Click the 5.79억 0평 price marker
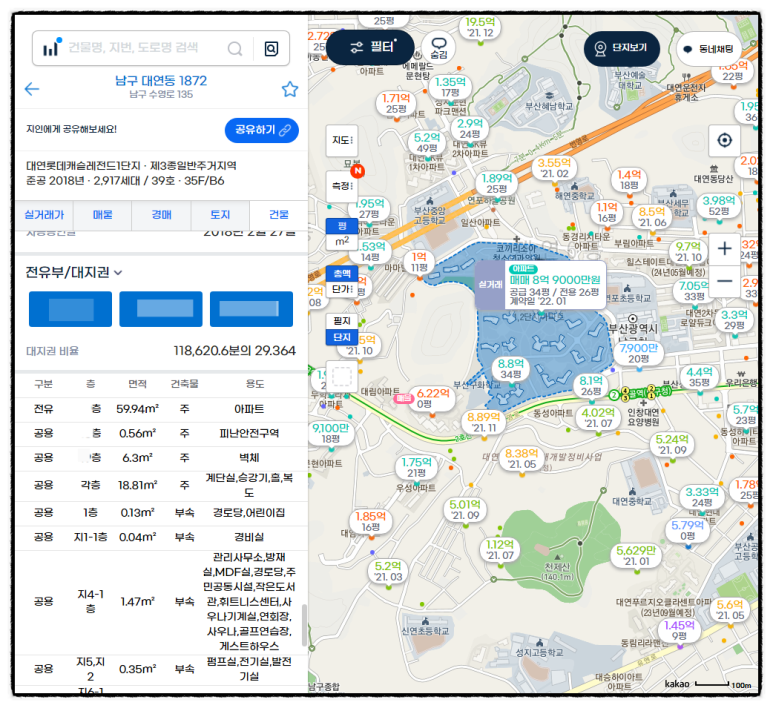Viewport: 773px width, 708px height. pos(688,531)
